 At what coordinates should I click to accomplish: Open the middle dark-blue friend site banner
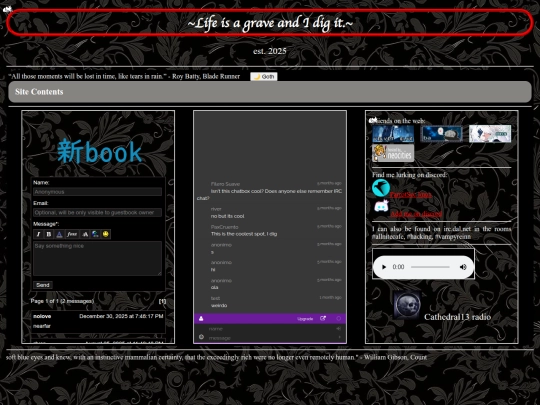point(442,134)
